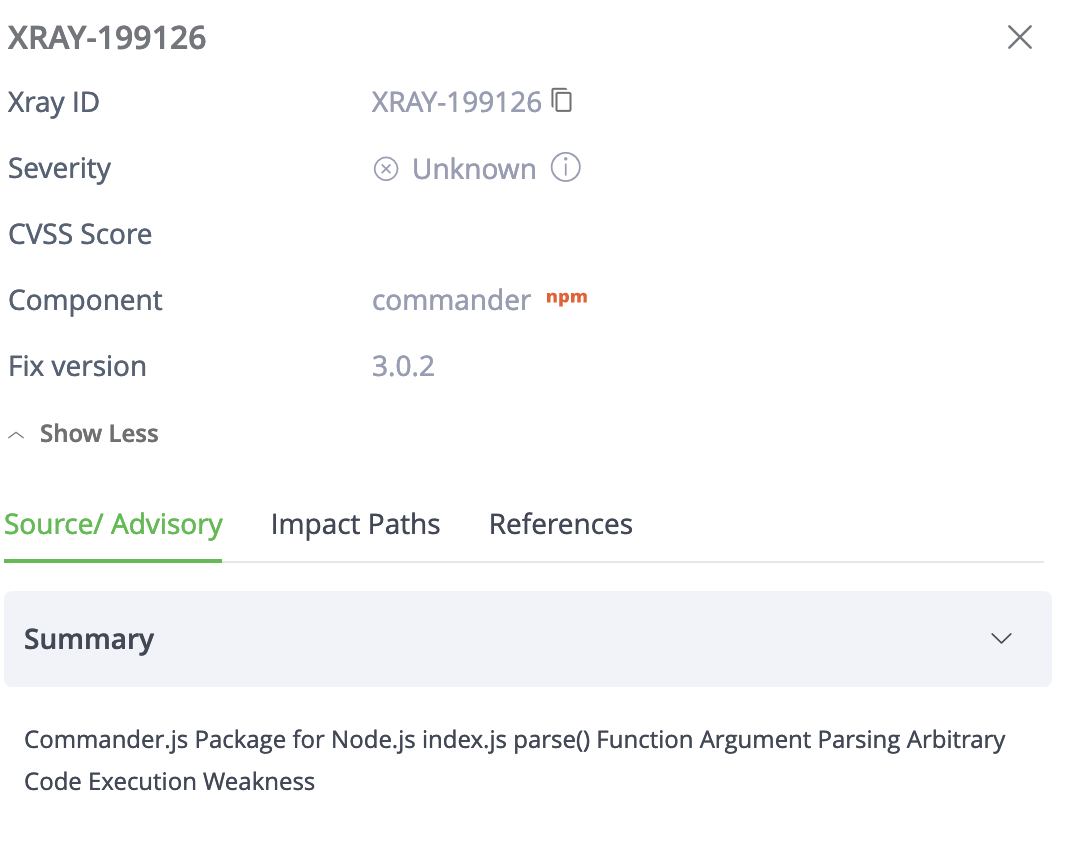Select the vulnerability summary description text
Screen dimensions: 1066x858
[514, 760]
